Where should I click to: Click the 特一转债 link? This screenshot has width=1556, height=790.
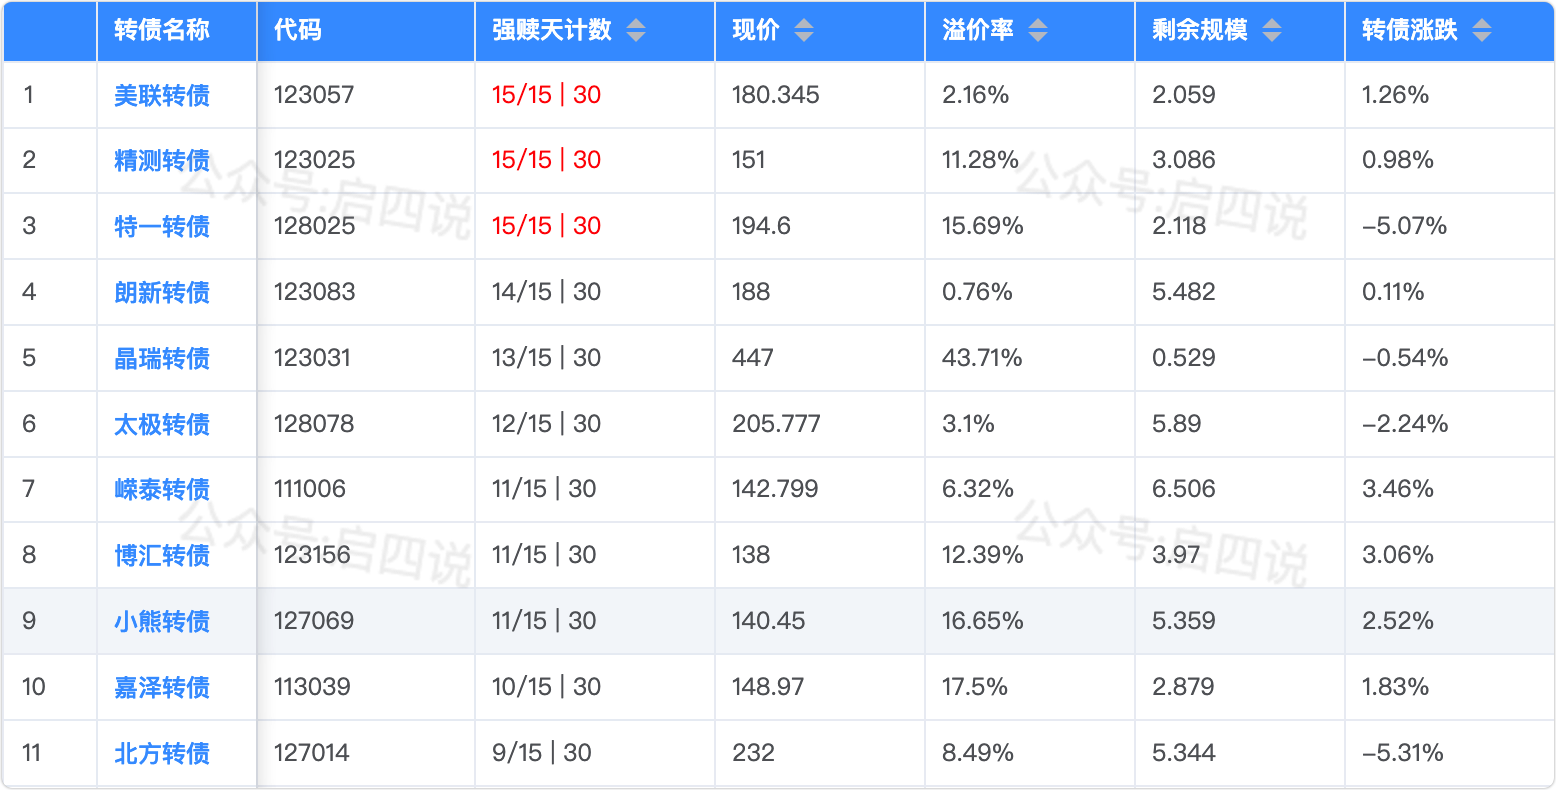coord(162,226)
